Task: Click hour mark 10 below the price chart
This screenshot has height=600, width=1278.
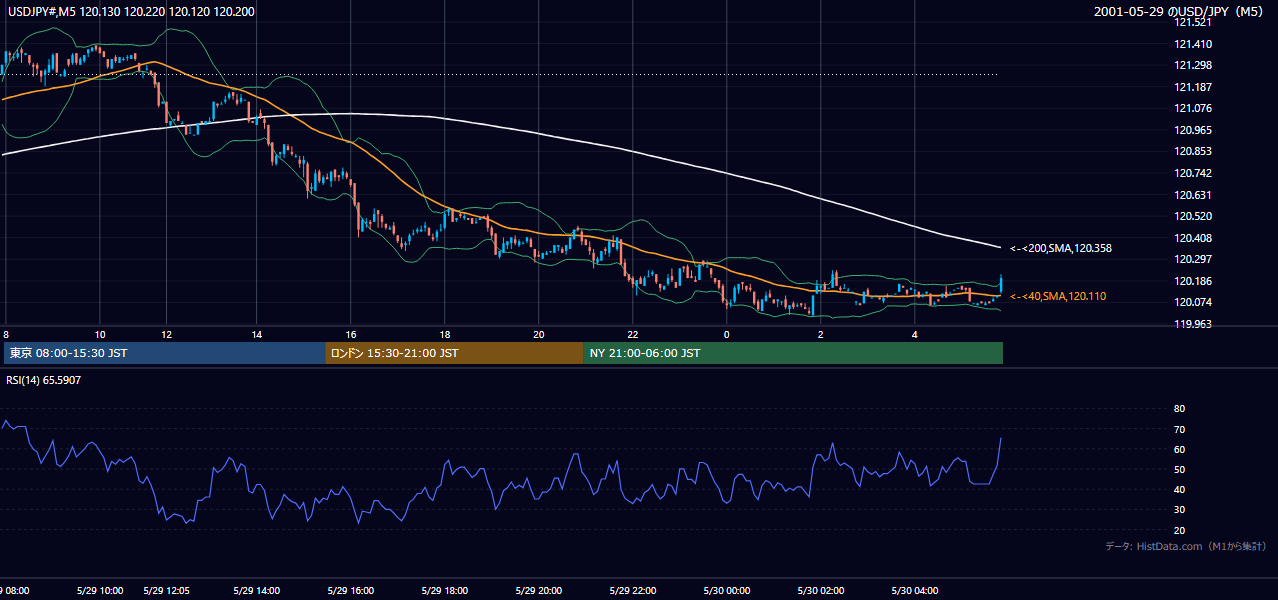Action: click(100, 334)
